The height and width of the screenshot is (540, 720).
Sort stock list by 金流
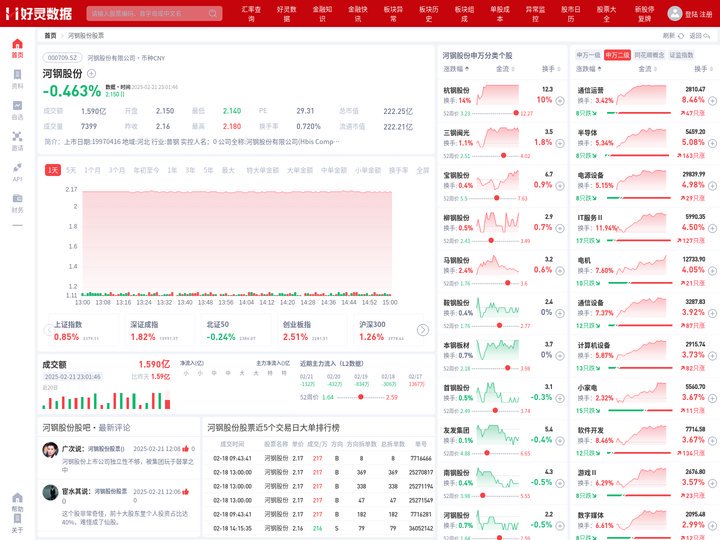505,69
